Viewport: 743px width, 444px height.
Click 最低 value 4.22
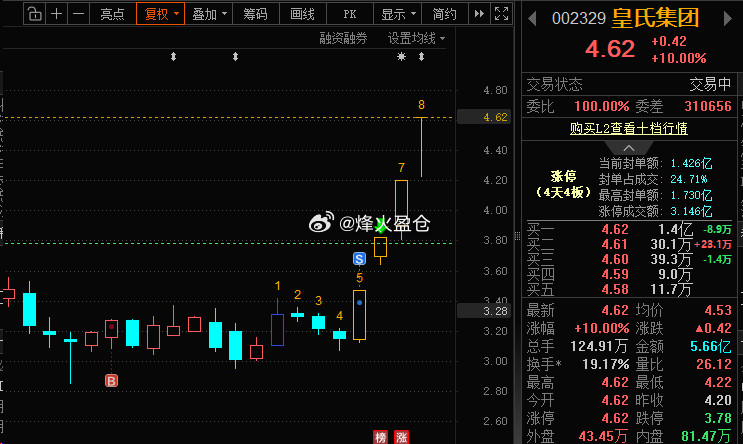click(x=718, y=382)
